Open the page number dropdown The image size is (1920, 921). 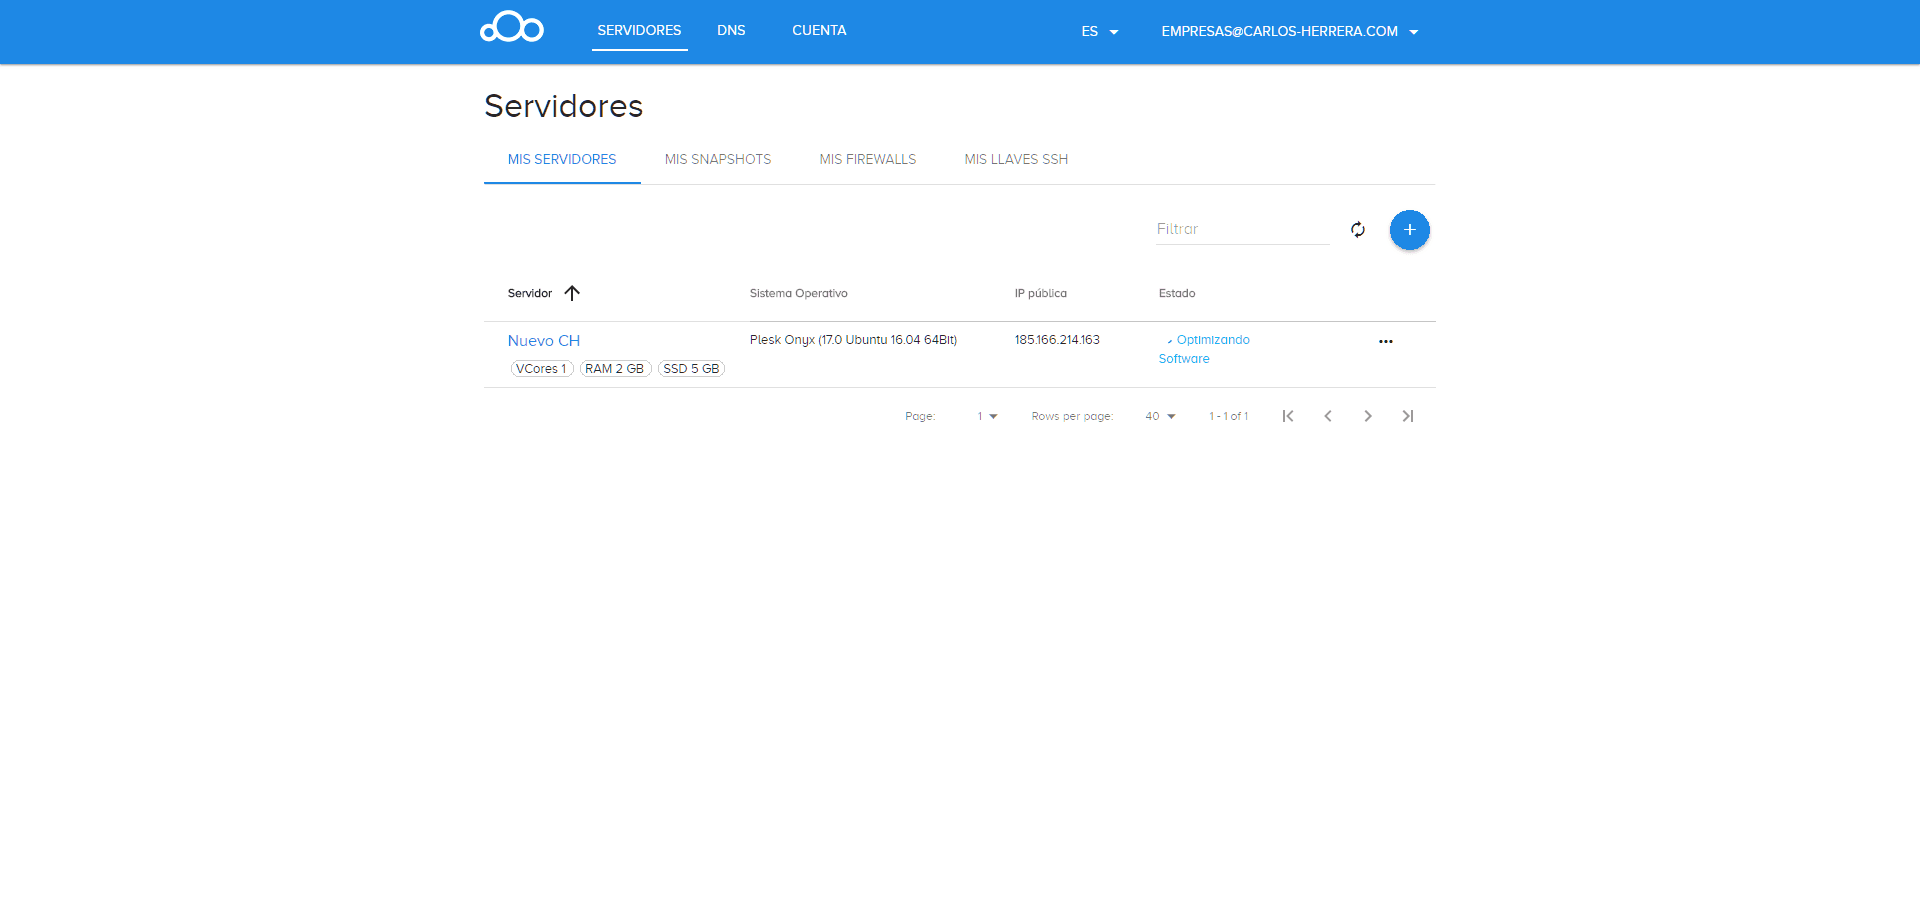[987, 416]
